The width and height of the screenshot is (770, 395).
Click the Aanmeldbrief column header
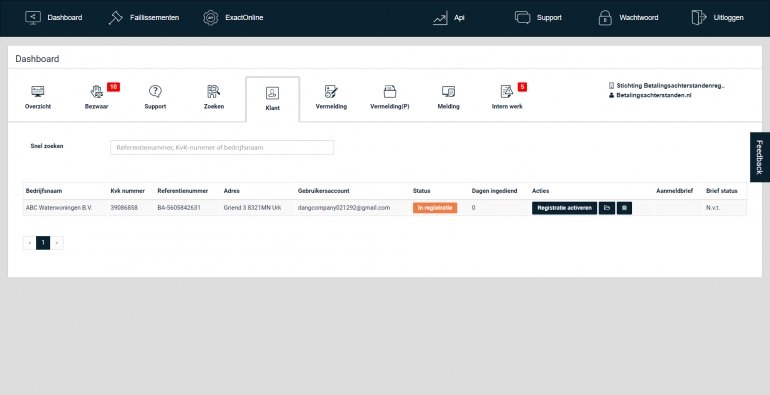pos(674,191)
